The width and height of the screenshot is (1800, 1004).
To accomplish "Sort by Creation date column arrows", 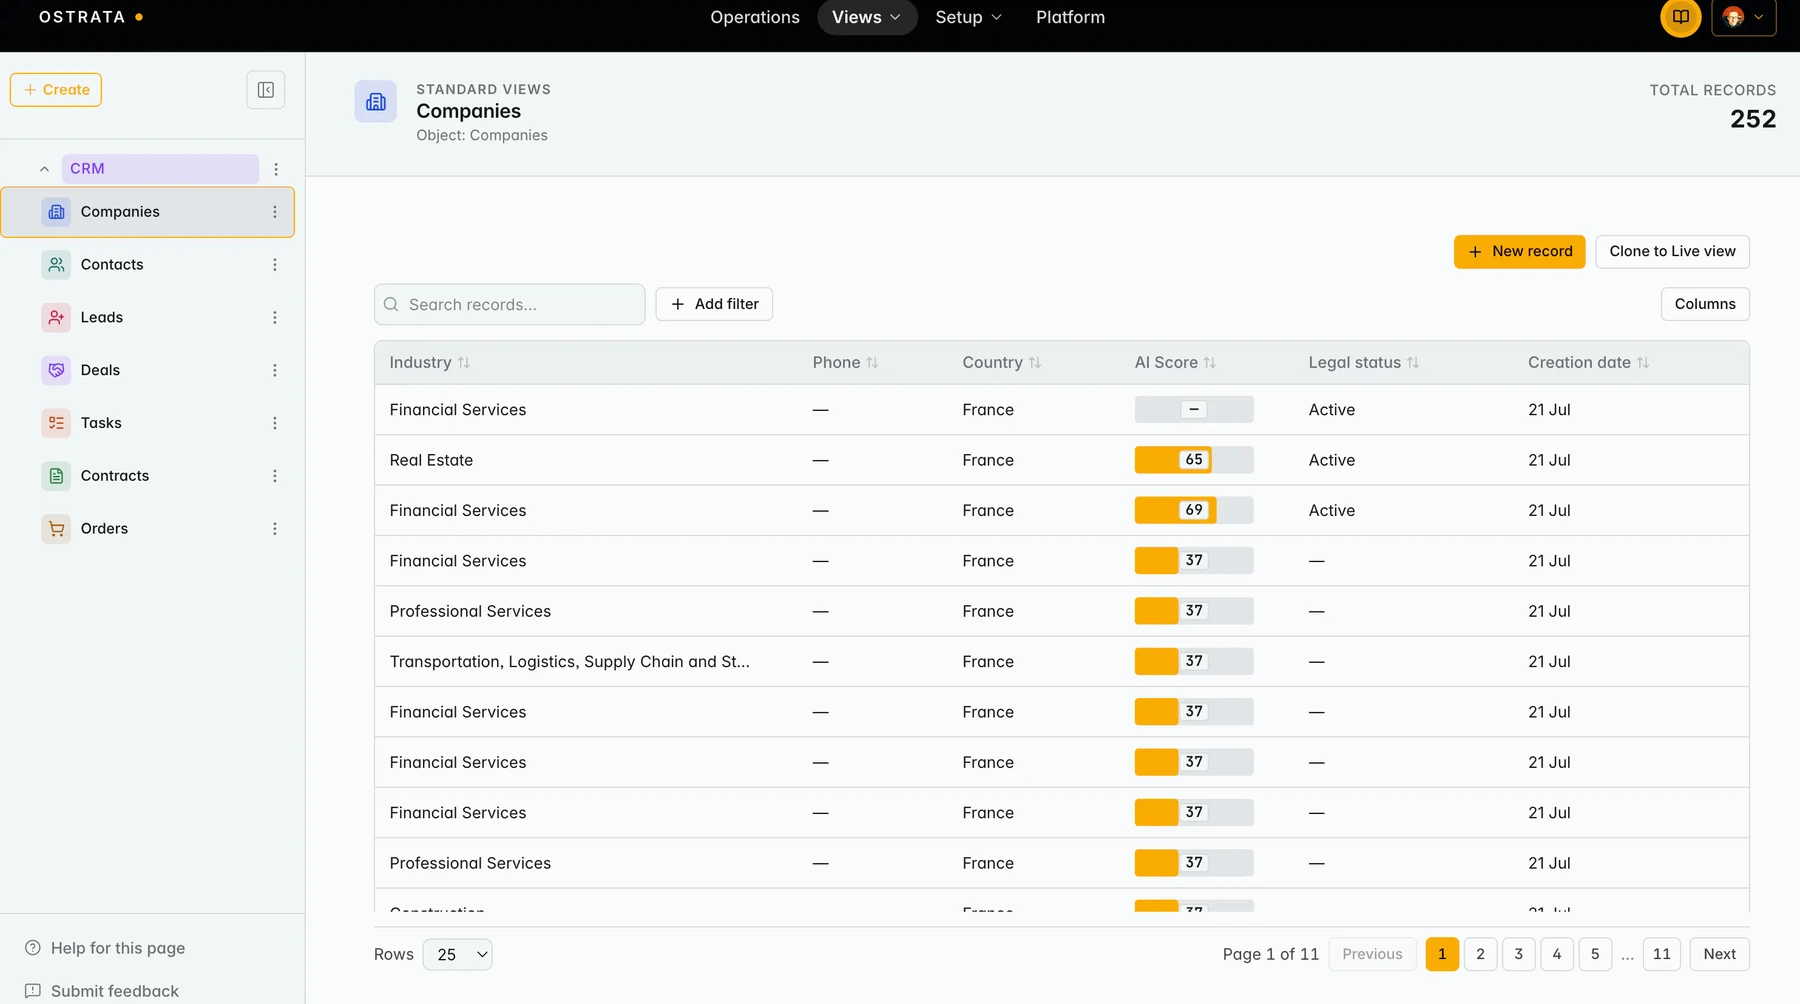I will point(1643,363).
